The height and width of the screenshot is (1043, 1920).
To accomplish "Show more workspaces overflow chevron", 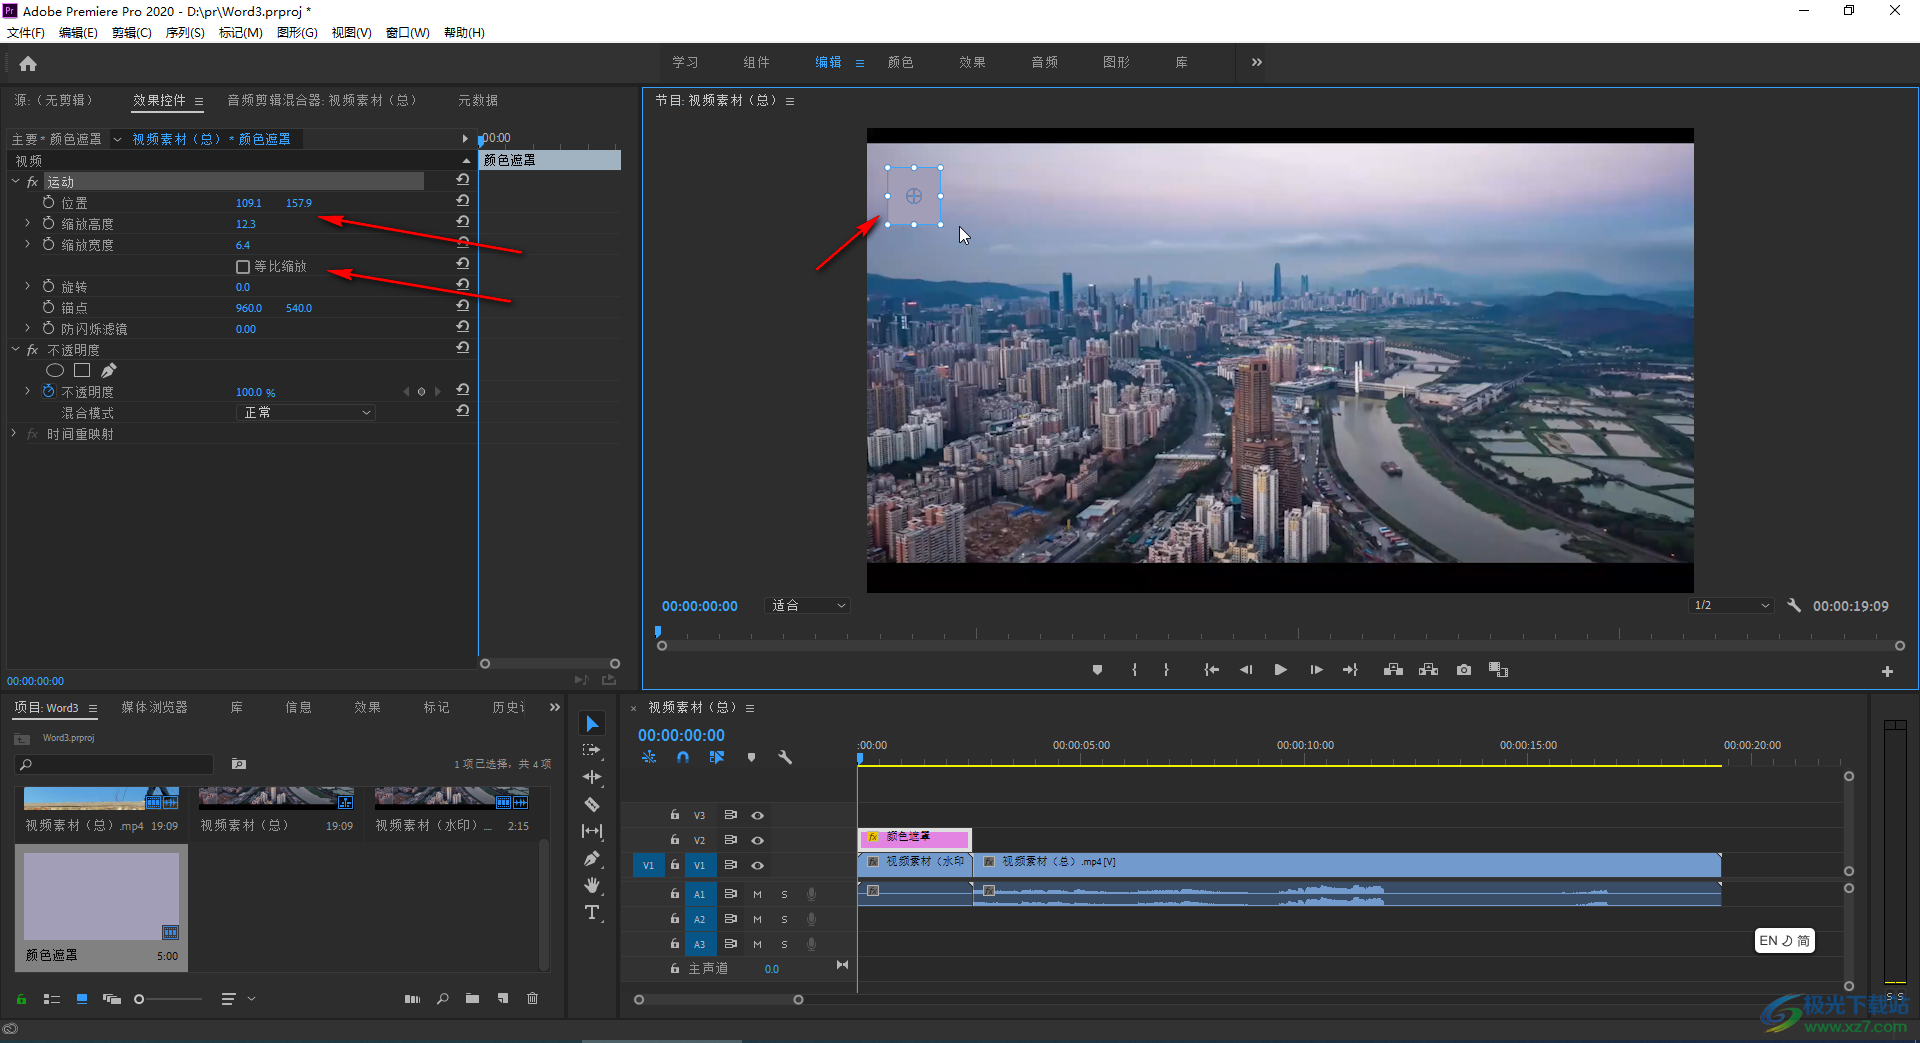I will [x=1257, y=62].
